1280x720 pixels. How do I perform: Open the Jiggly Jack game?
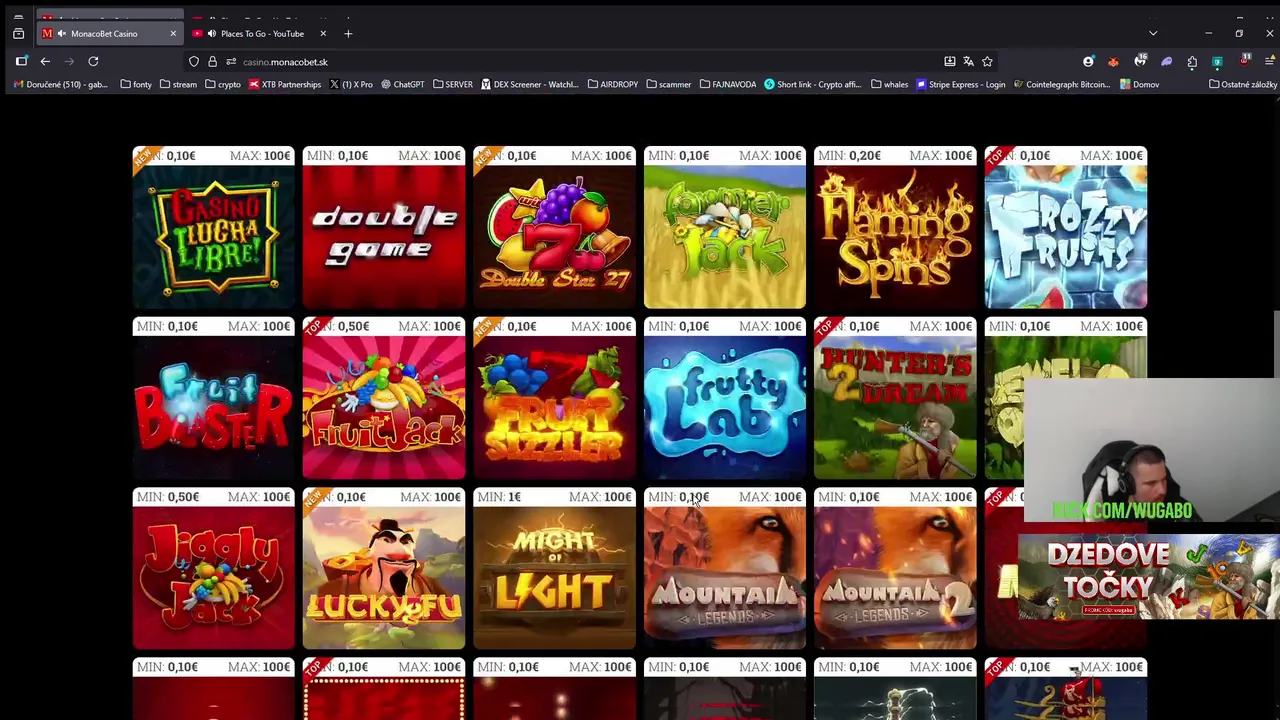click(x=214, y=569)
